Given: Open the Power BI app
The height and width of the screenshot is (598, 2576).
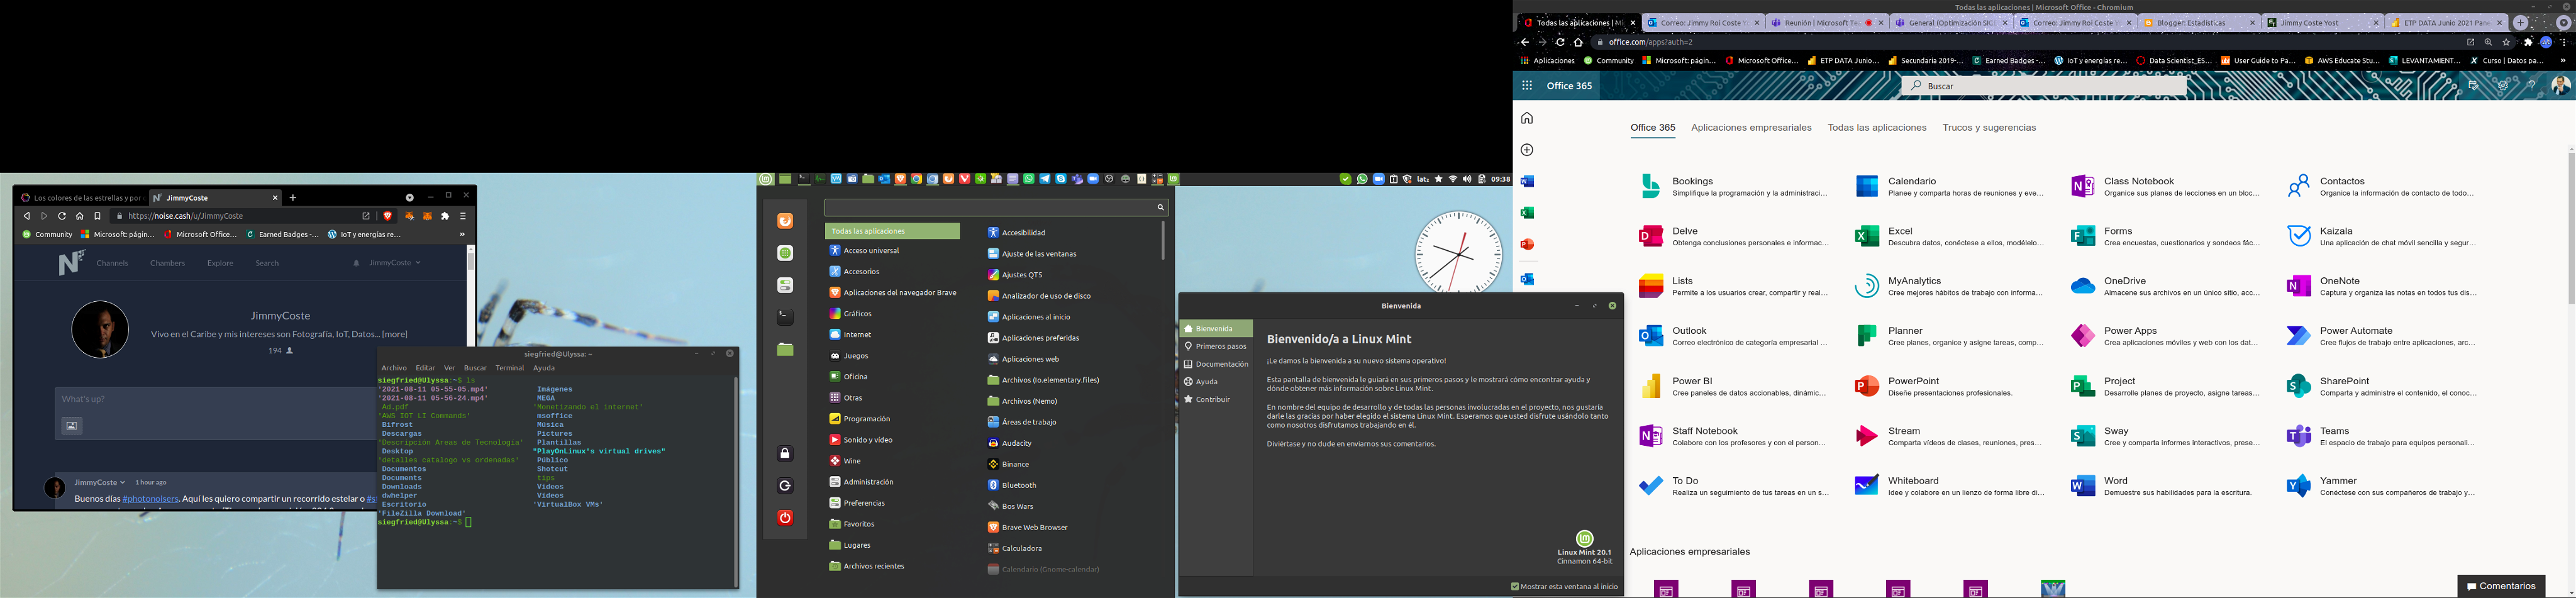Looking at the screenshot, I should 1733,386.
